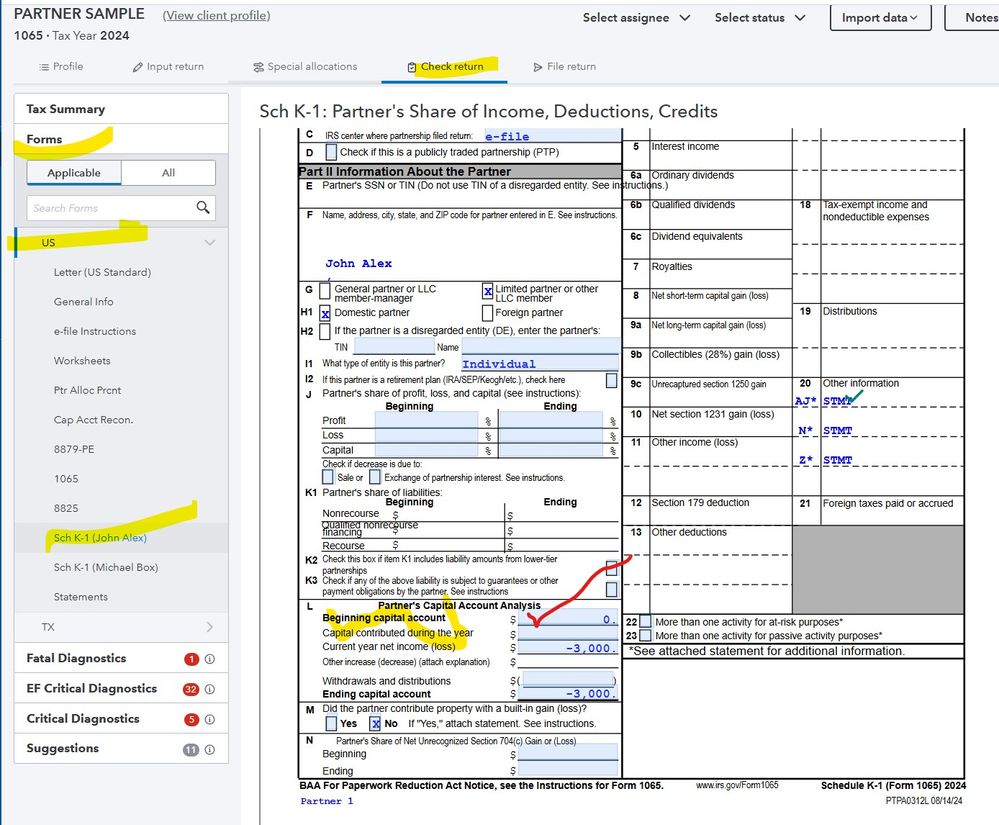Click info icon next to Fatal Diagnostics
Viewport: 999px width, 825px height.
pyautogui.click(x=210, y=659)
